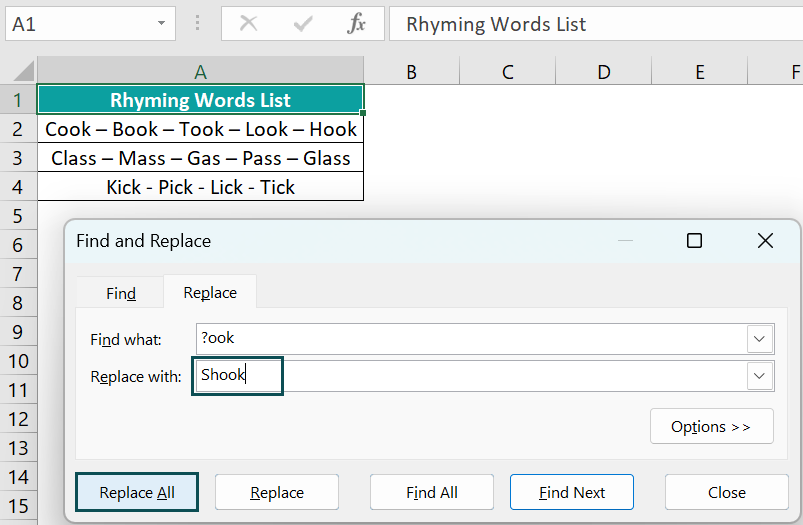This screenshot has height=525, width=803.
Task: Select row 5 header
Action: point(18,216)
